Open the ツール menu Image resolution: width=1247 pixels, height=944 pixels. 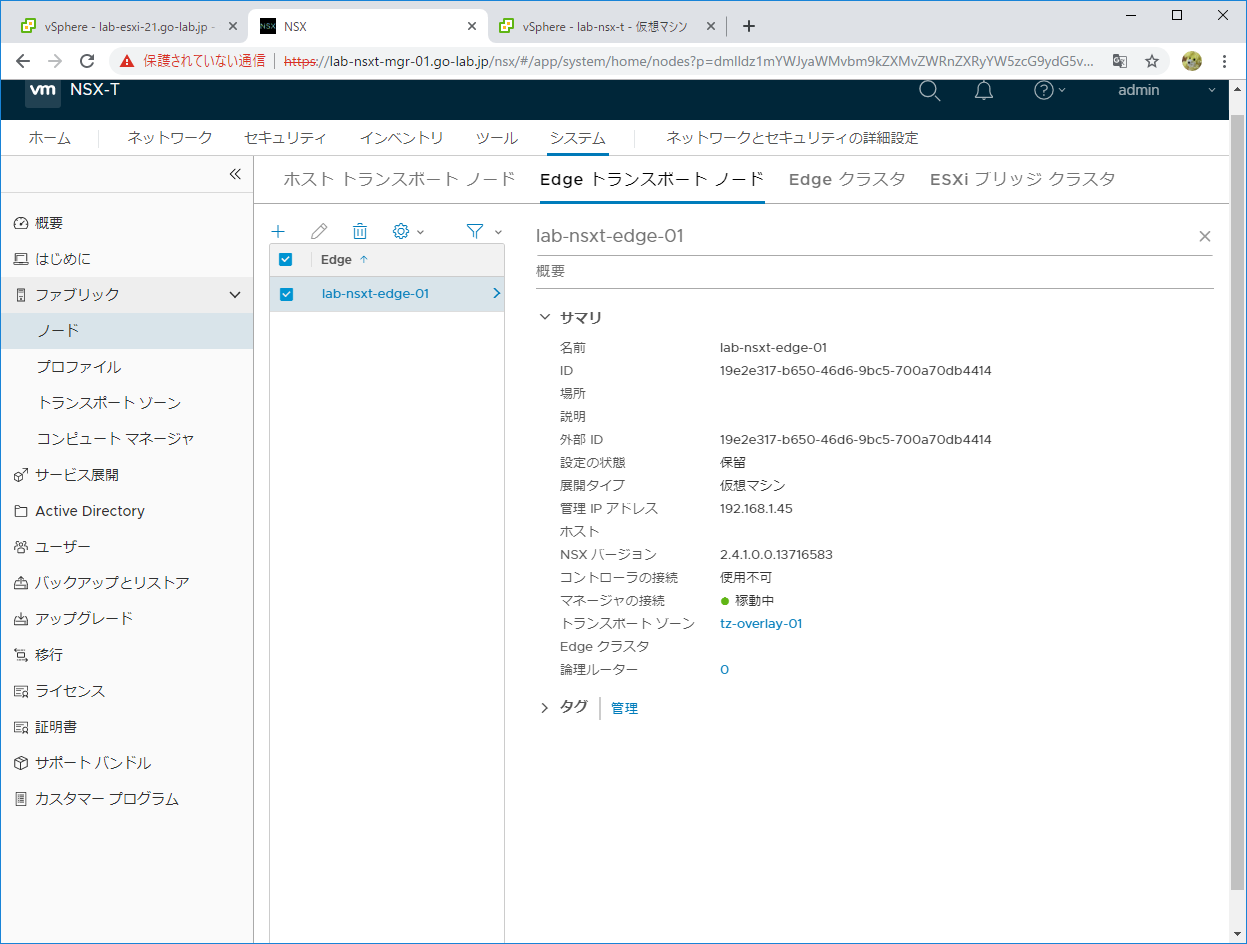click(496, 138)
